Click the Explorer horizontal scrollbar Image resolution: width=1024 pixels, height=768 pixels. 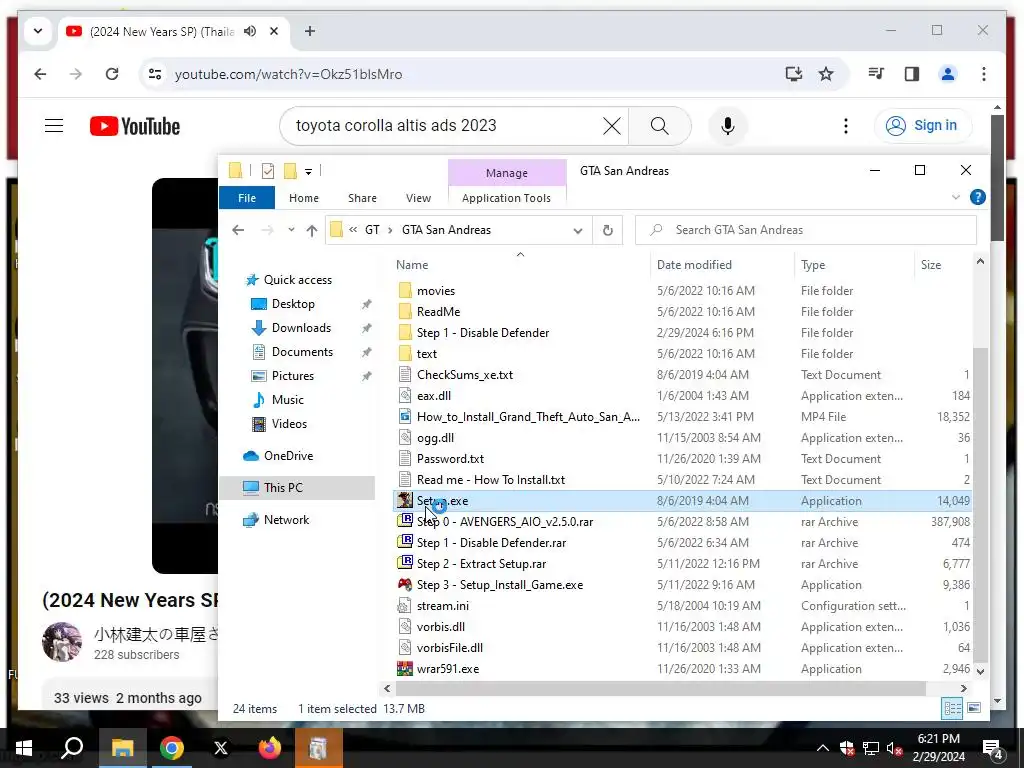(660, 688)
